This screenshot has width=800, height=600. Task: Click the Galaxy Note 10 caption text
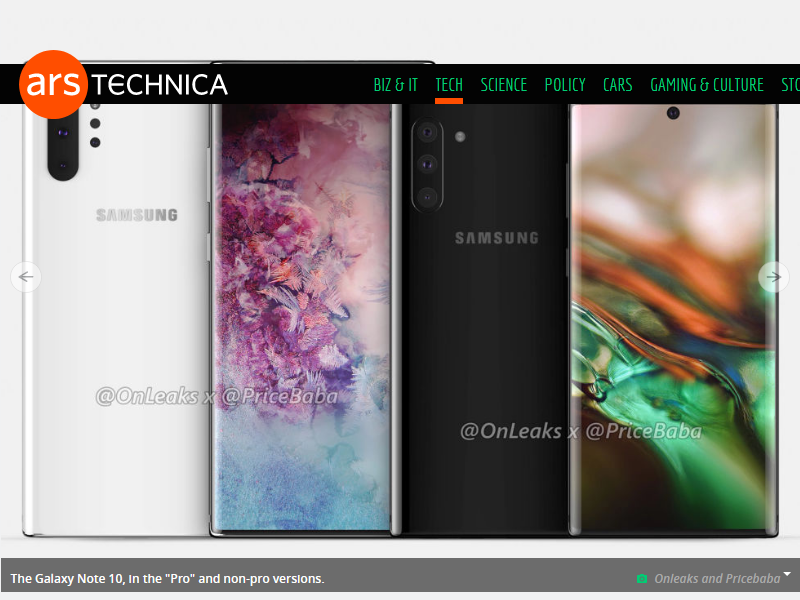pyautogui.click(x=167, y=579)
